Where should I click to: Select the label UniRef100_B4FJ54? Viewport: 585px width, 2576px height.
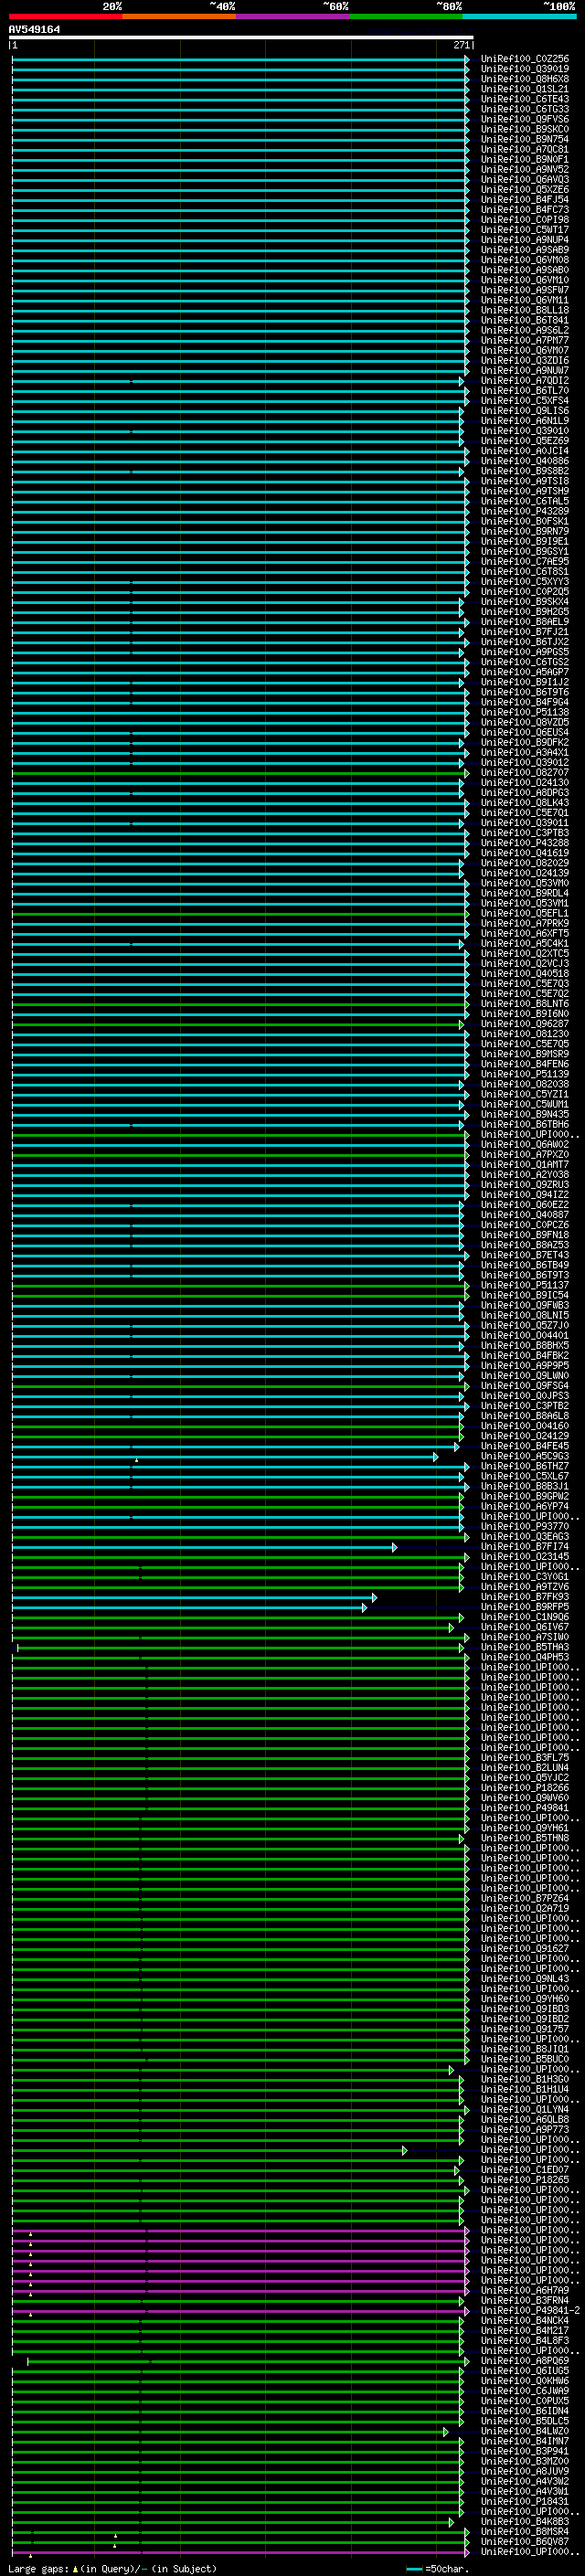pyautogui.click(x=524, y=199)
